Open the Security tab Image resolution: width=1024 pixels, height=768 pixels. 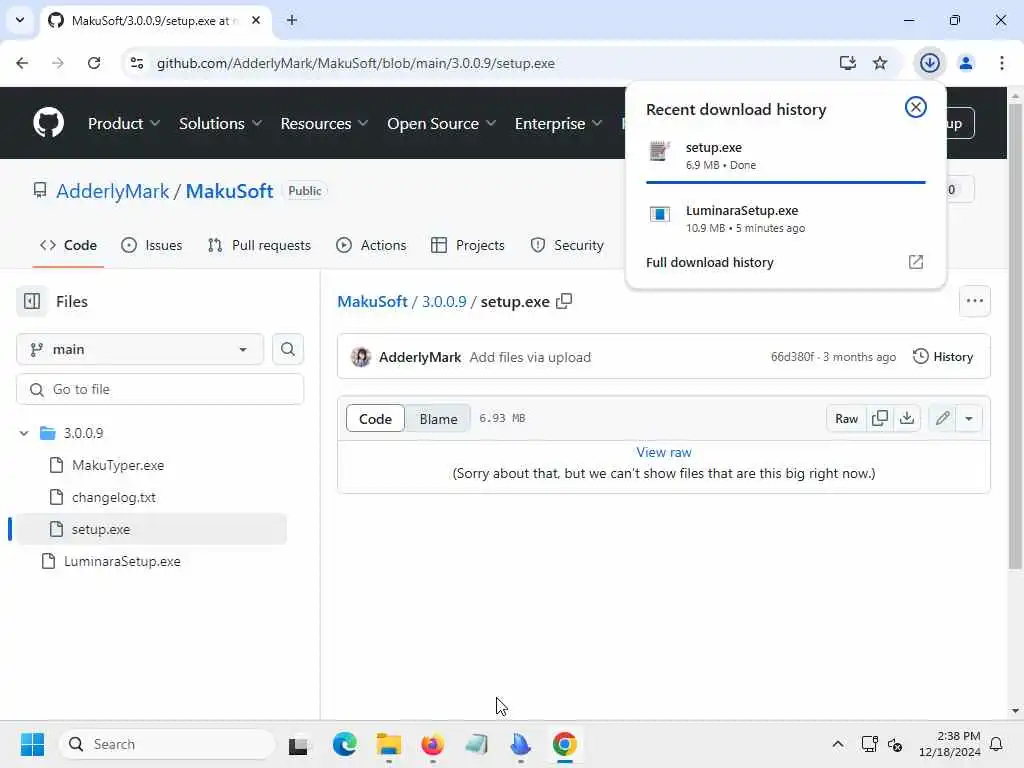coord(566,246)
